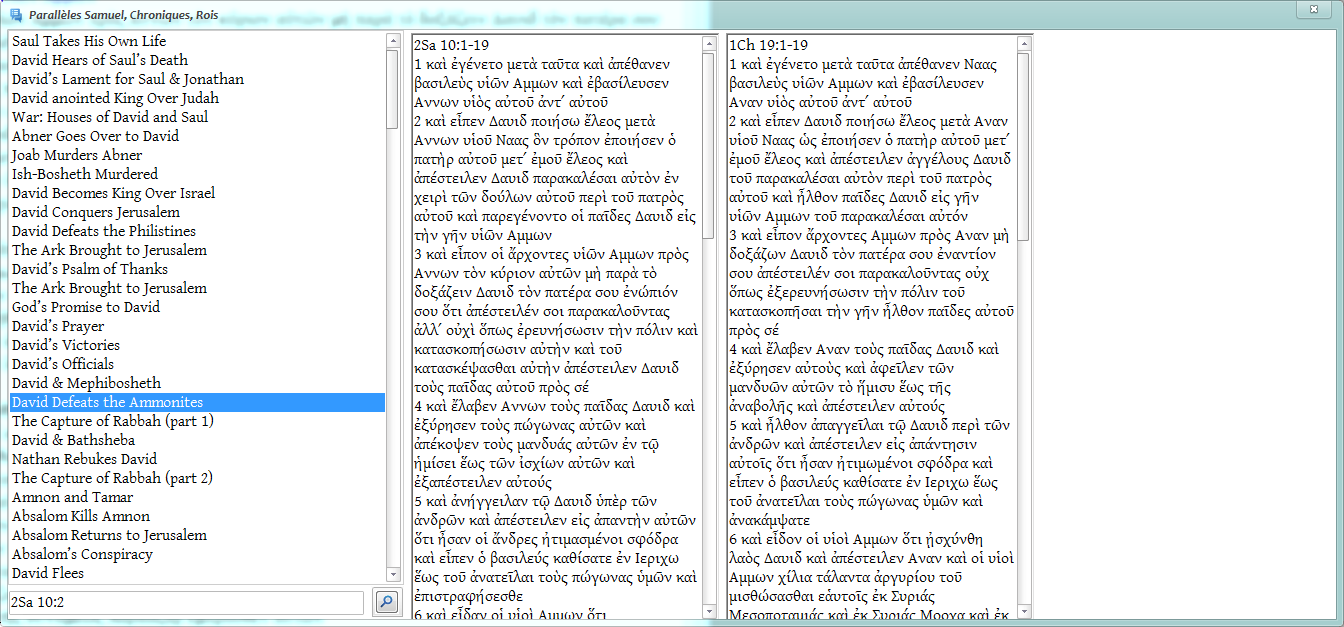1344x627 pixels.
Task: Select The Ark Brought to Jerusalem below David's Psalm
Action: click(x=197, y=288)
